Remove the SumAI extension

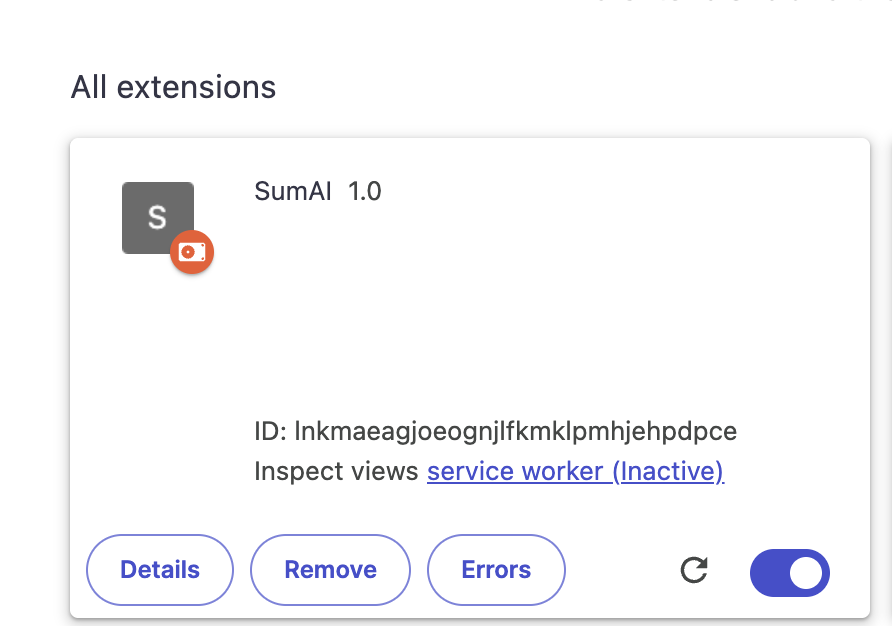click(330, 570)
